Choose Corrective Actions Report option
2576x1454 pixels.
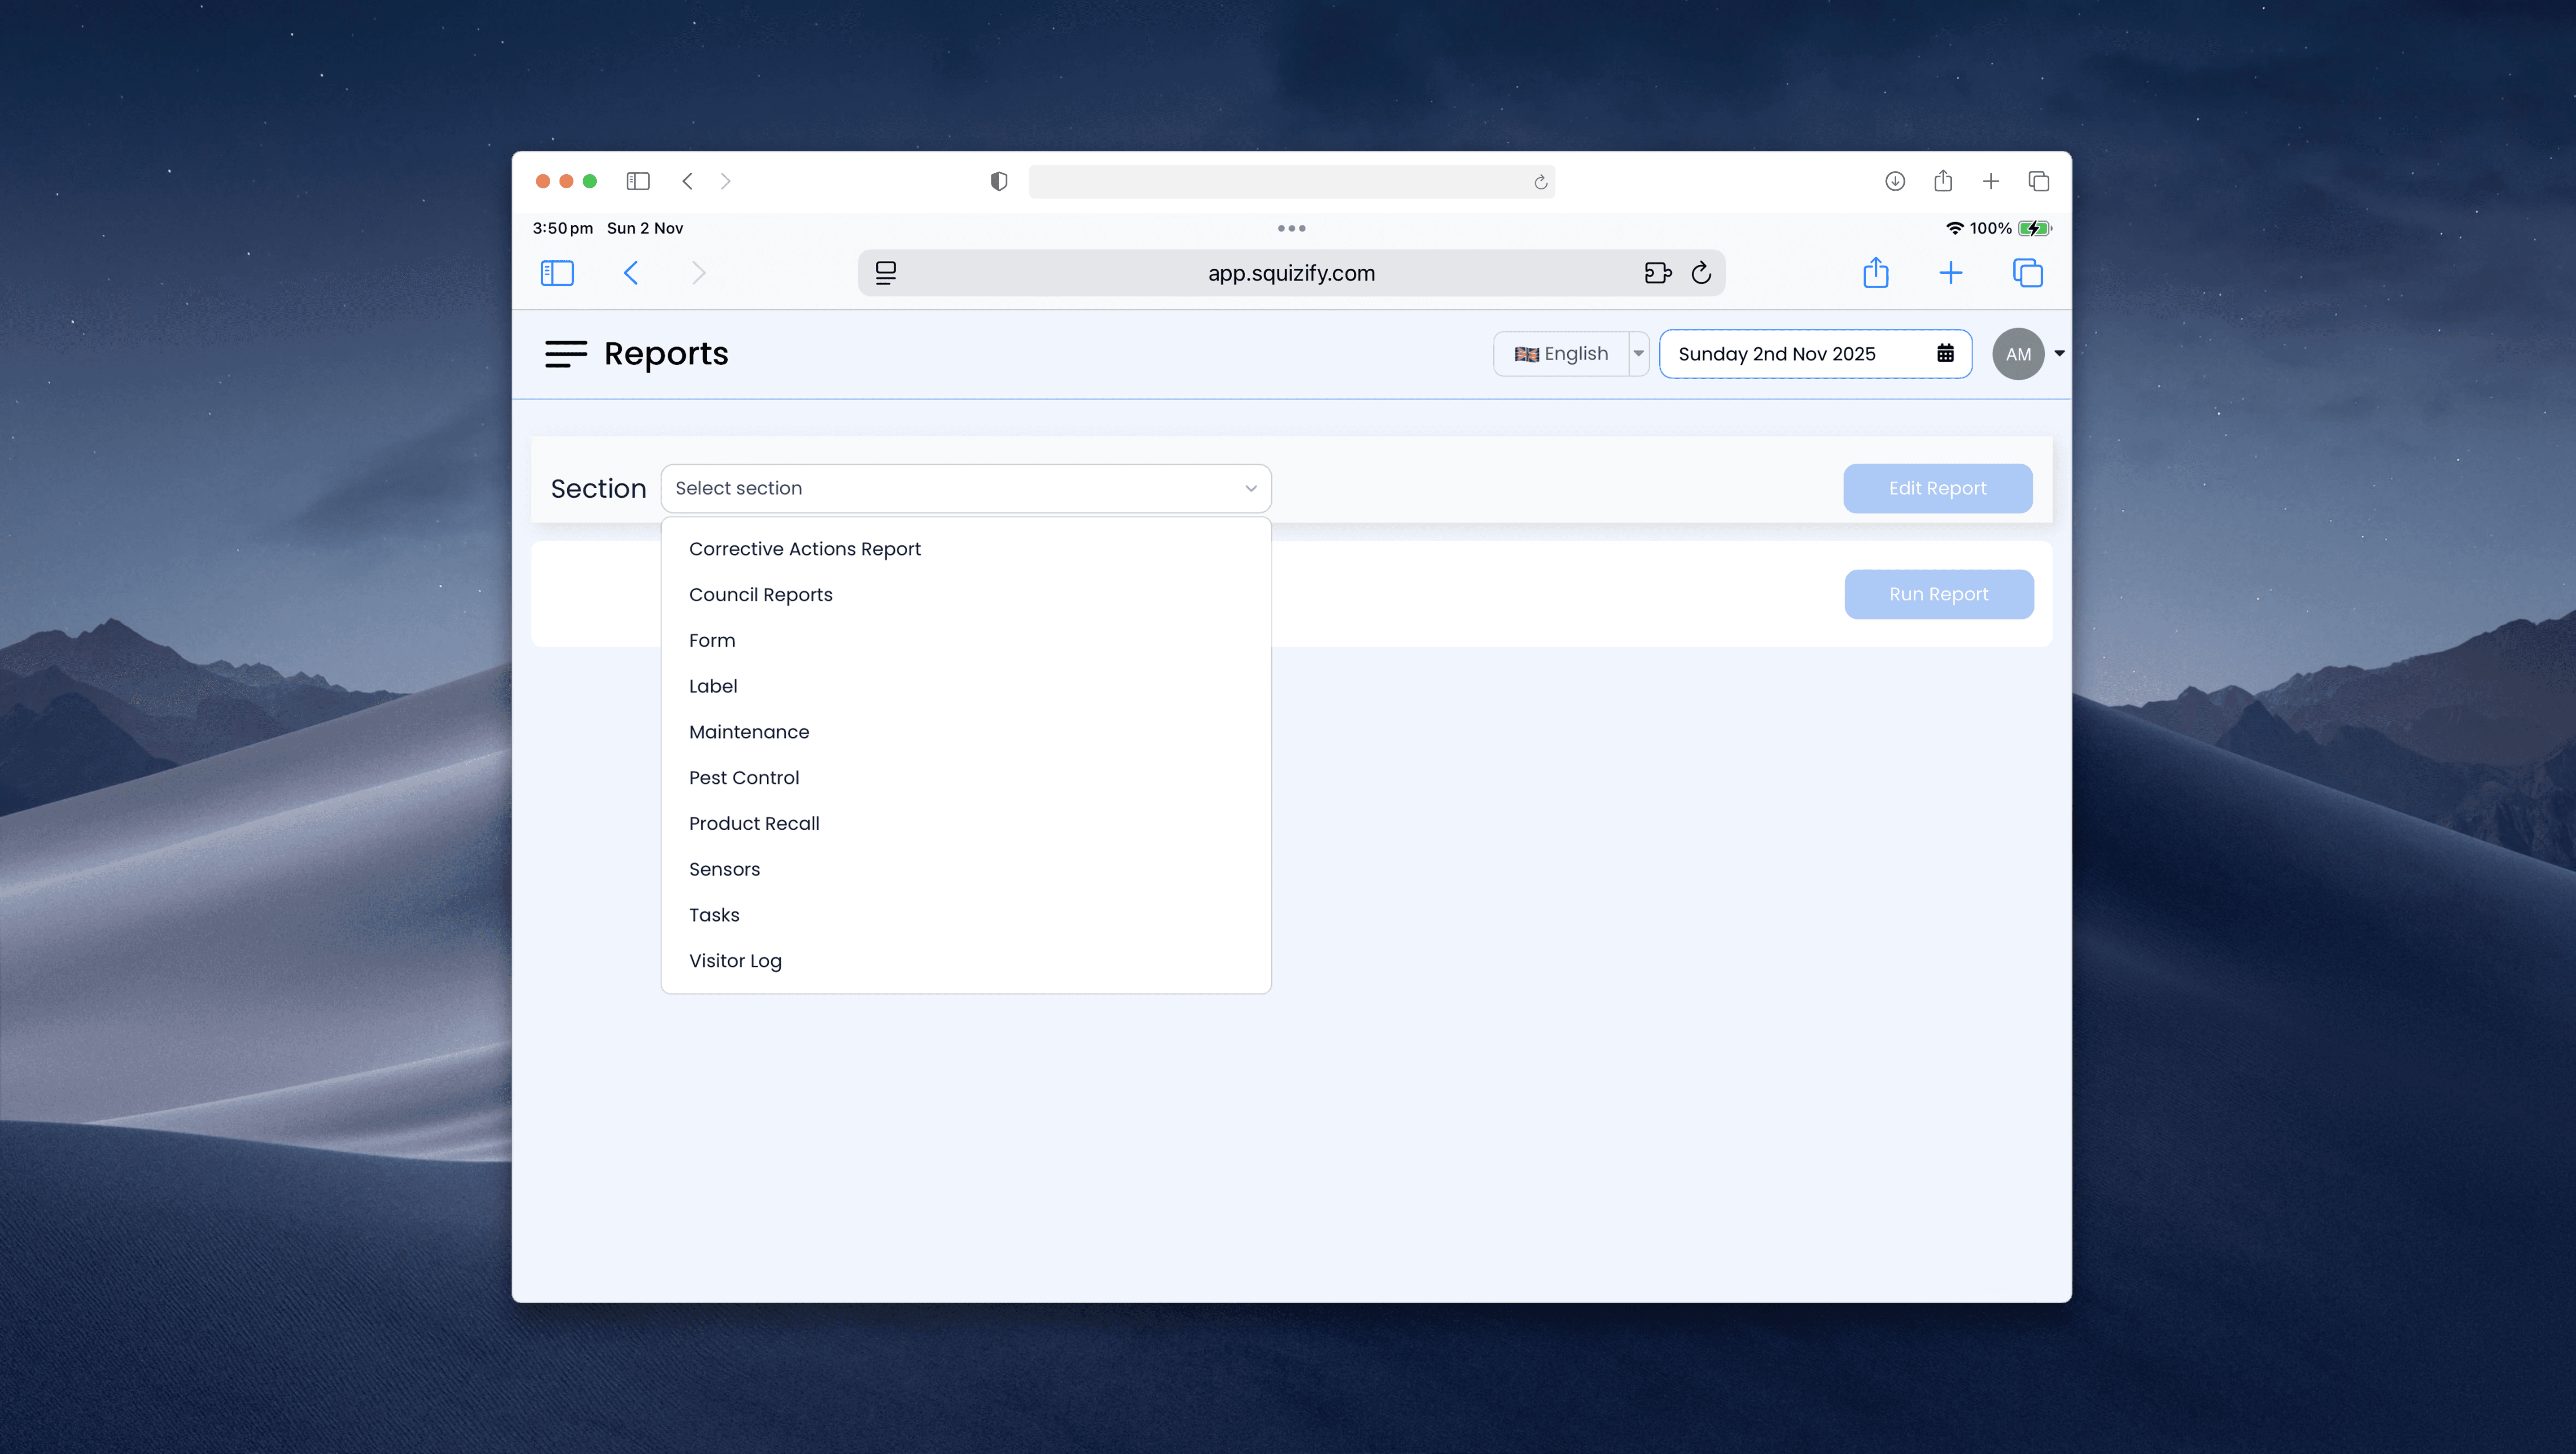pos(804,549)
